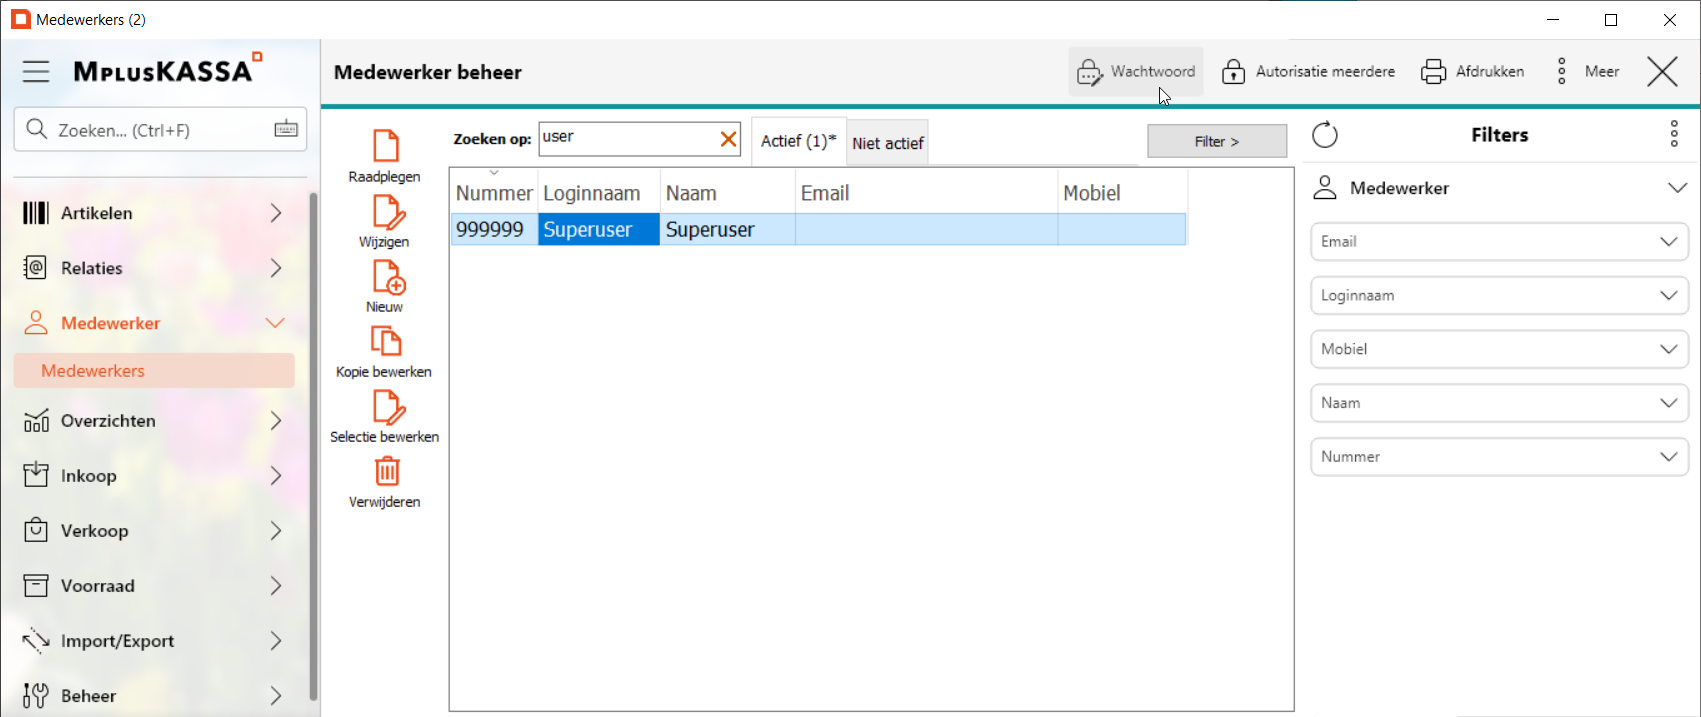This screenshot has width=1701, height=717.
Task: Click the Wachtwoord button
Action: [1136, 72]
